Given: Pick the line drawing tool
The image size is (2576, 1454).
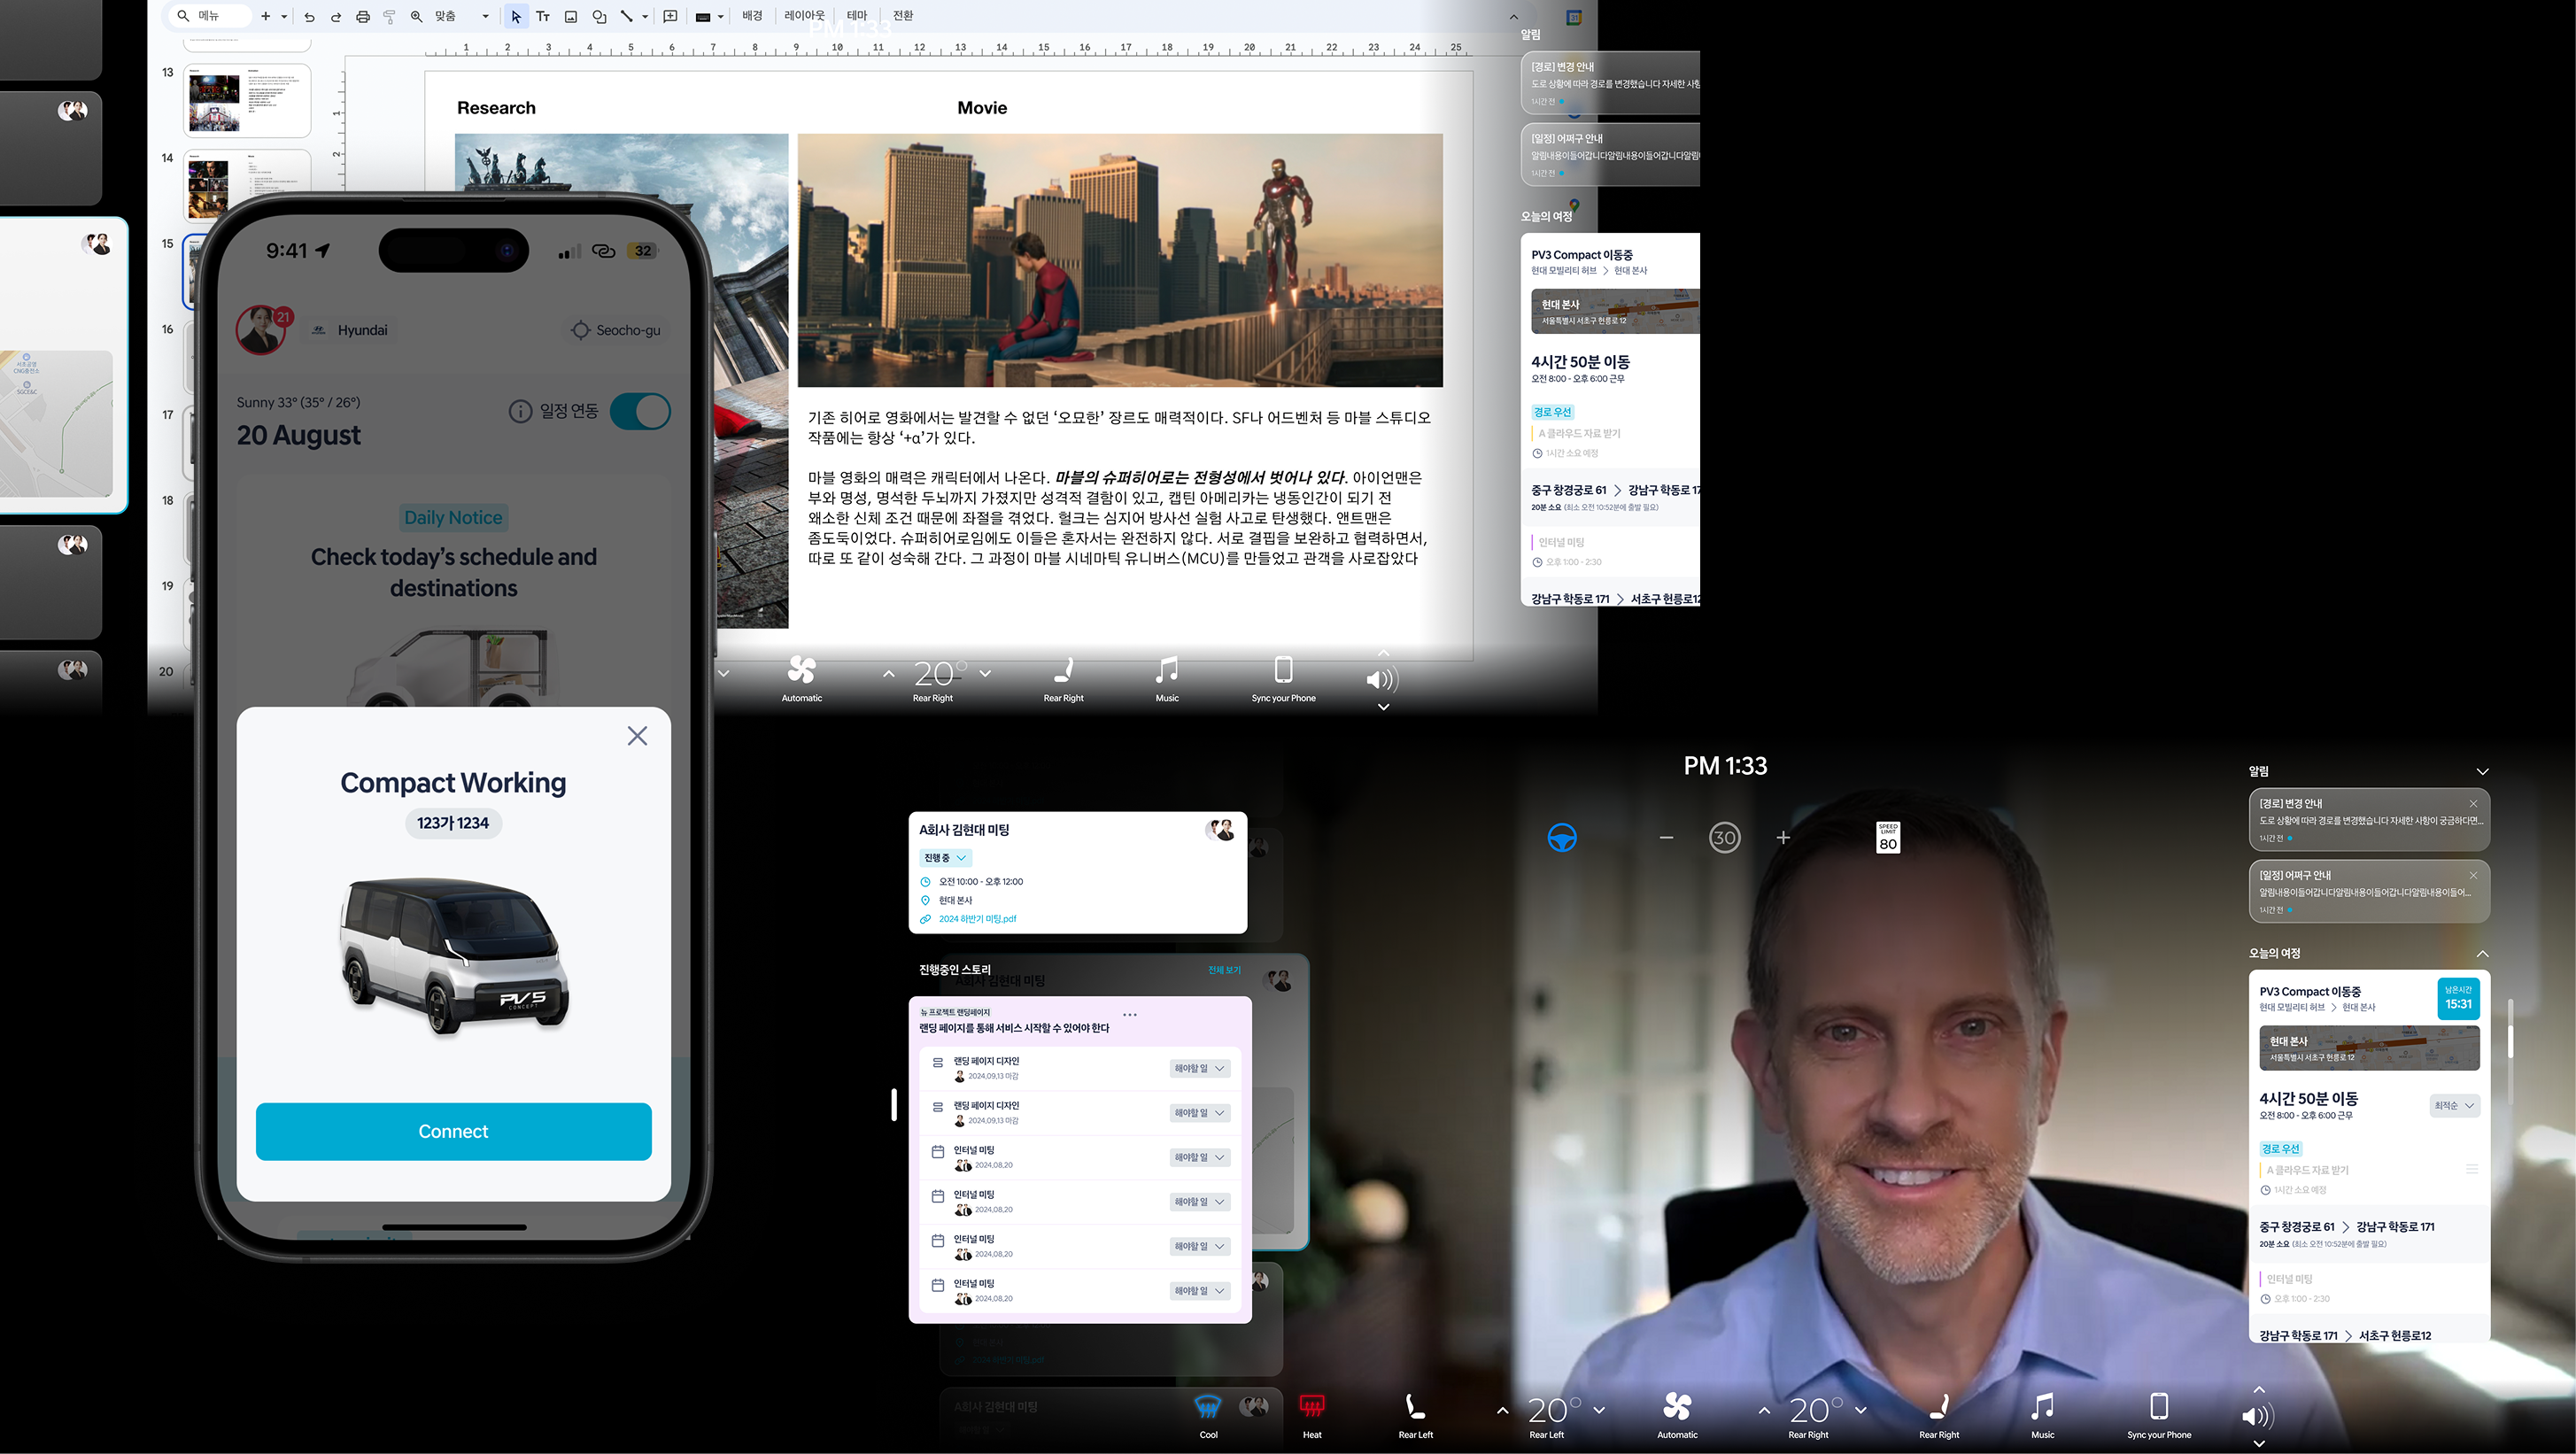Looking at the screenshot, I should (627, 17).
